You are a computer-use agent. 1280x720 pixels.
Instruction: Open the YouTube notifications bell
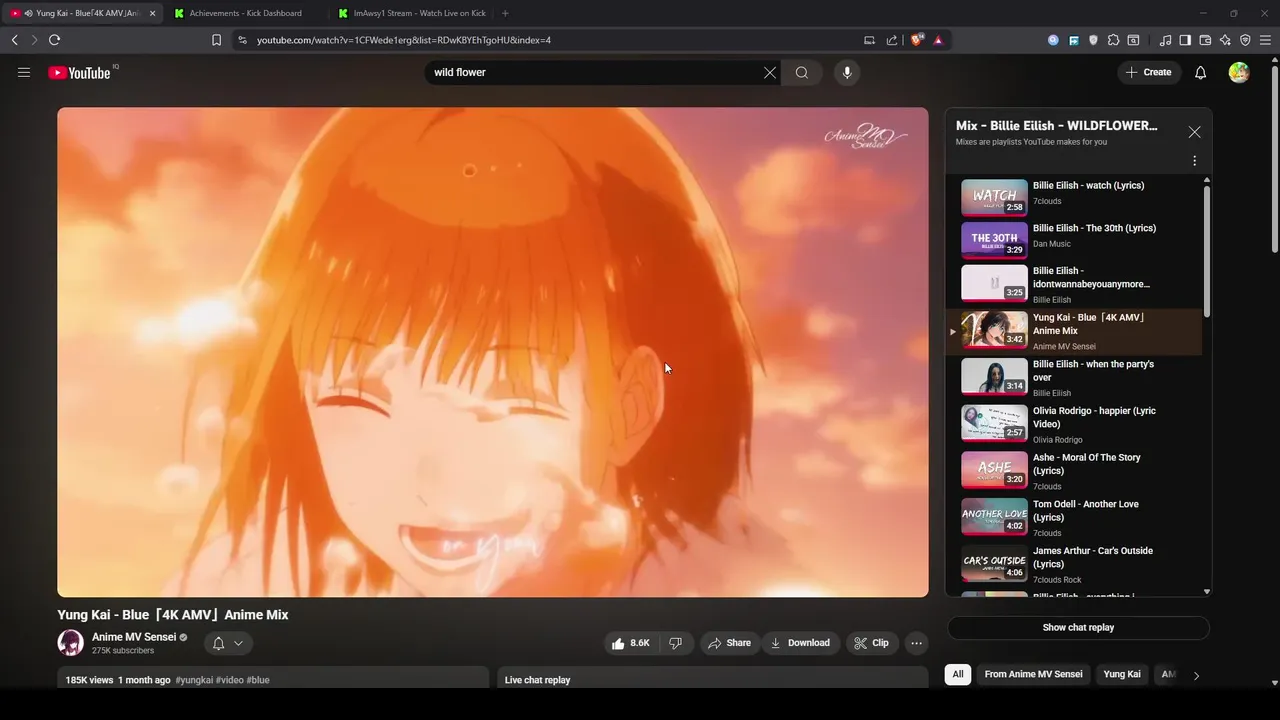click(x=1201, y=72)
